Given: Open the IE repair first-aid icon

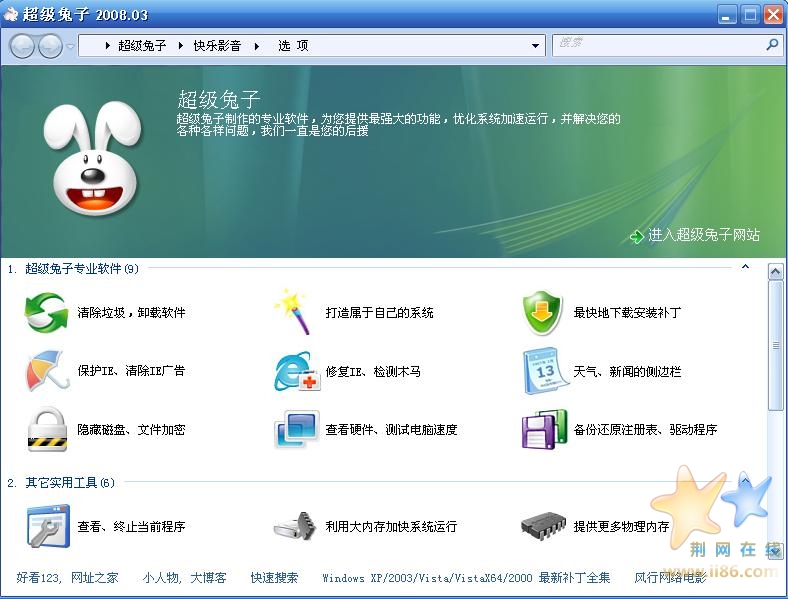Looking at the screenshot, I should (x=297, y=371).
